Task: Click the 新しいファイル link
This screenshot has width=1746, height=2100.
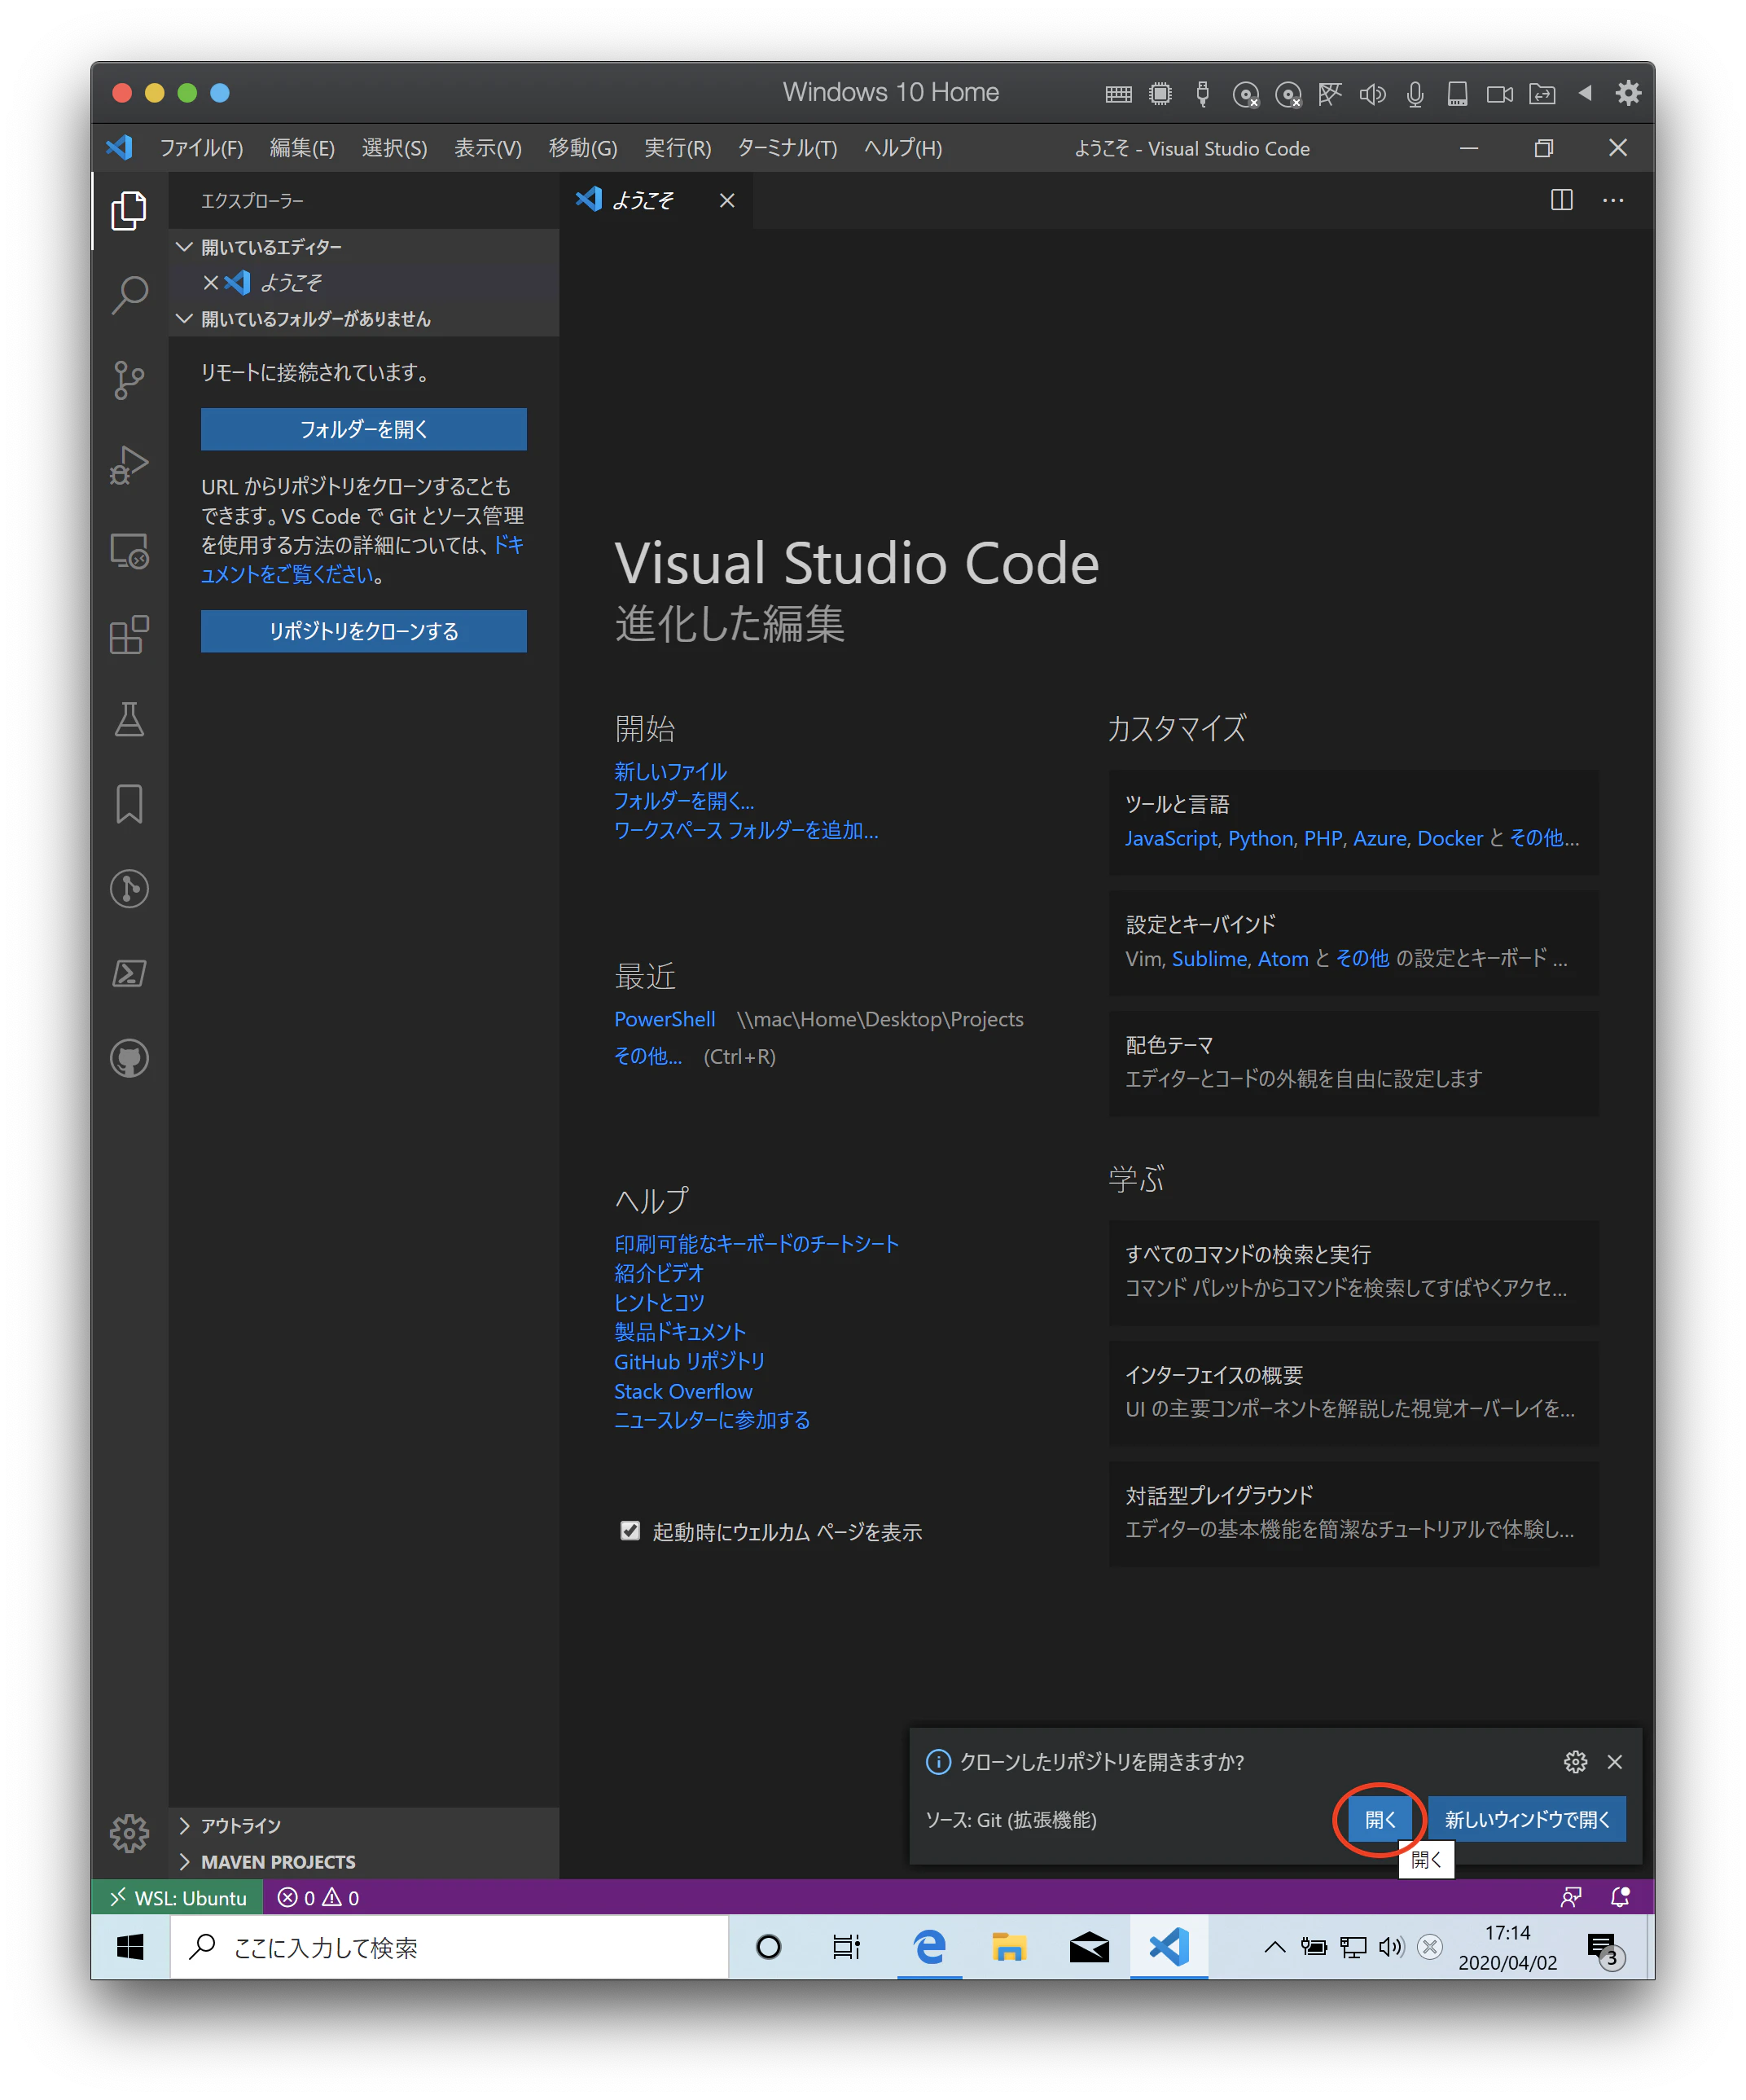Action: pyautogui.click(x=670, y=772)
